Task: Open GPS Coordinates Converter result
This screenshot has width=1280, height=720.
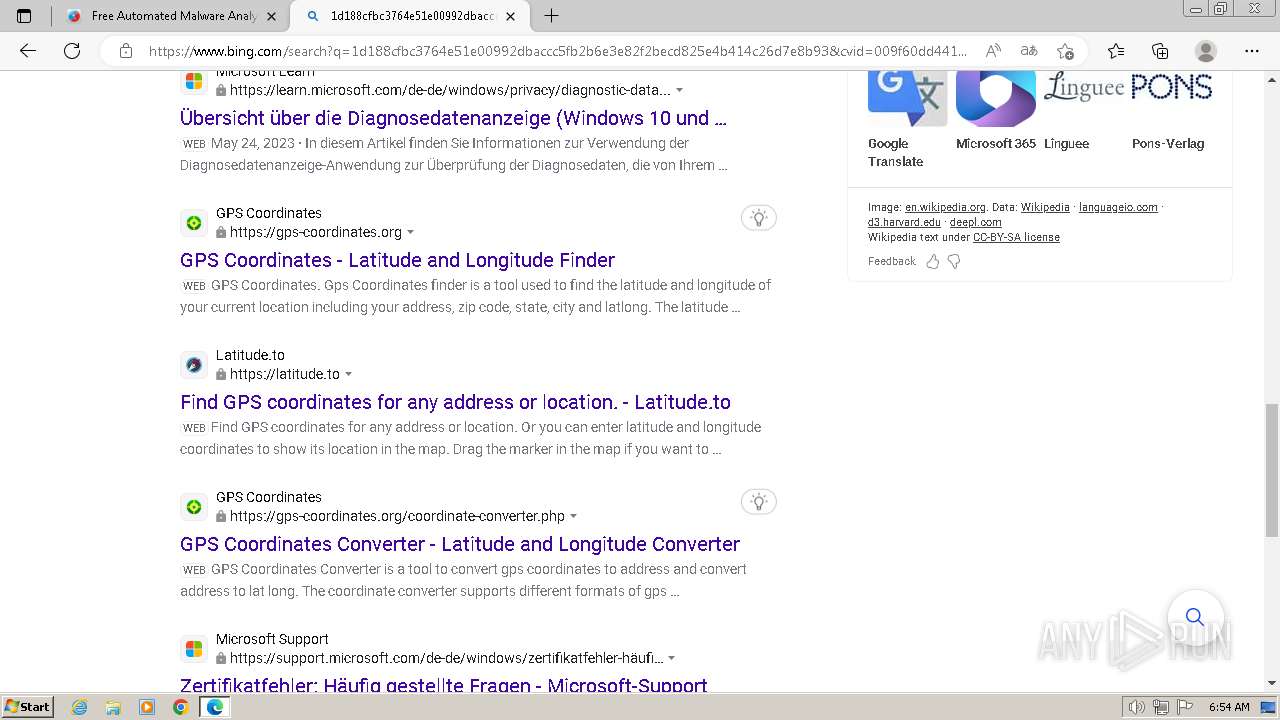Action: tap(460, 544)
